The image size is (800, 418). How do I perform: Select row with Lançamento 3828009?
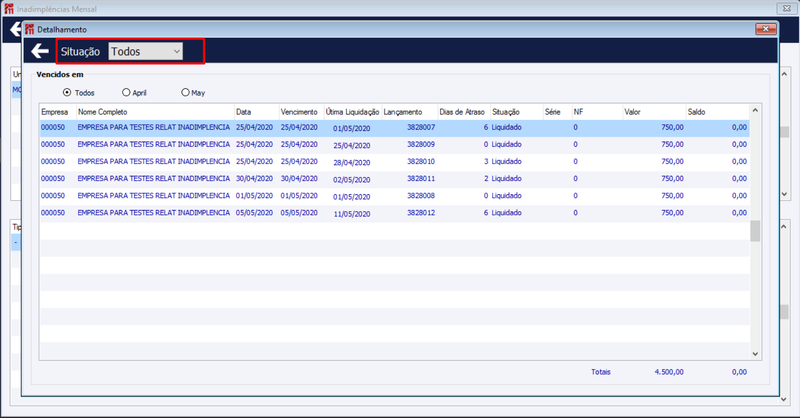(x=394, y=144)
